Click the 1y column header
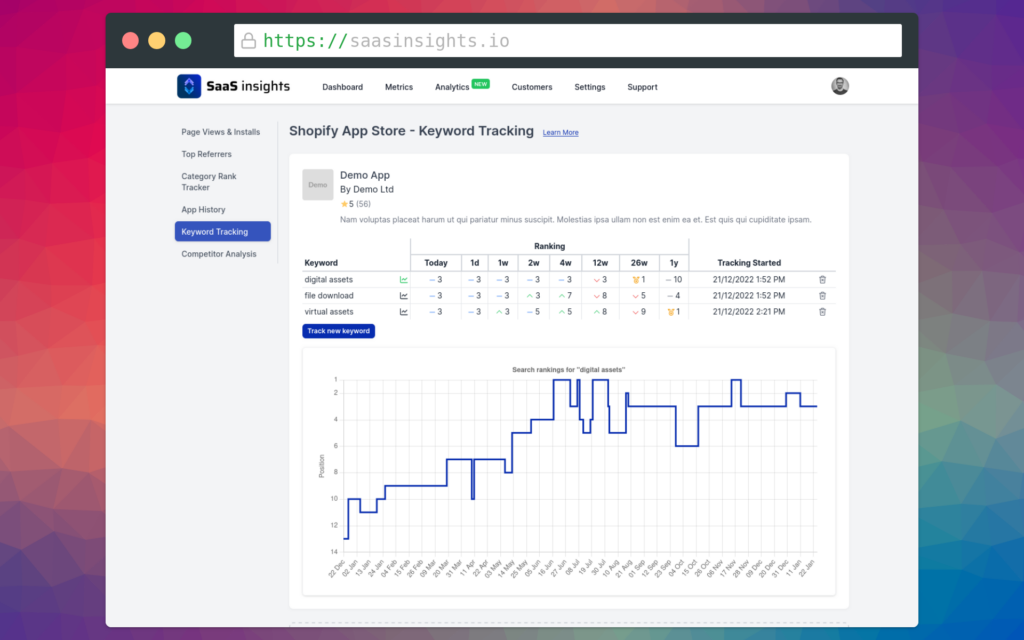The image size is (1024, 640). (674, 263)
